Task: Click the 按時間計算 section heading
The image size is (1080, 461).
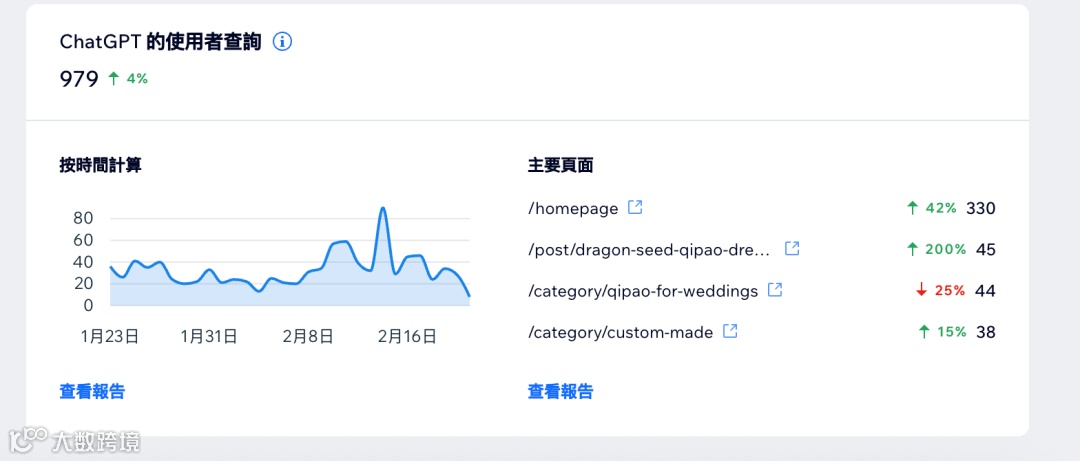Action: coord(101,165)
